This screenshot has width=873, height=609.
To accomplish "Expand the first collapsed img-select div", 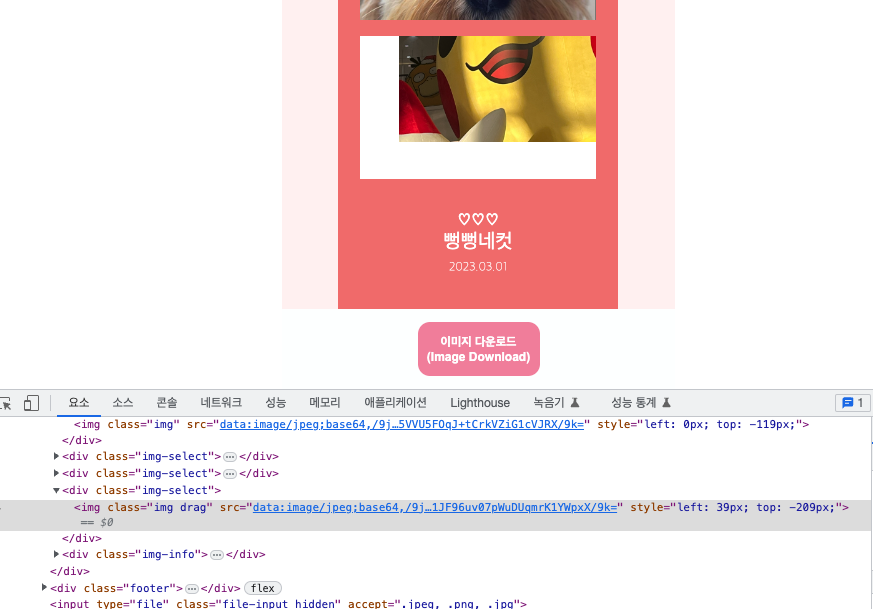I will click(56, 456).
